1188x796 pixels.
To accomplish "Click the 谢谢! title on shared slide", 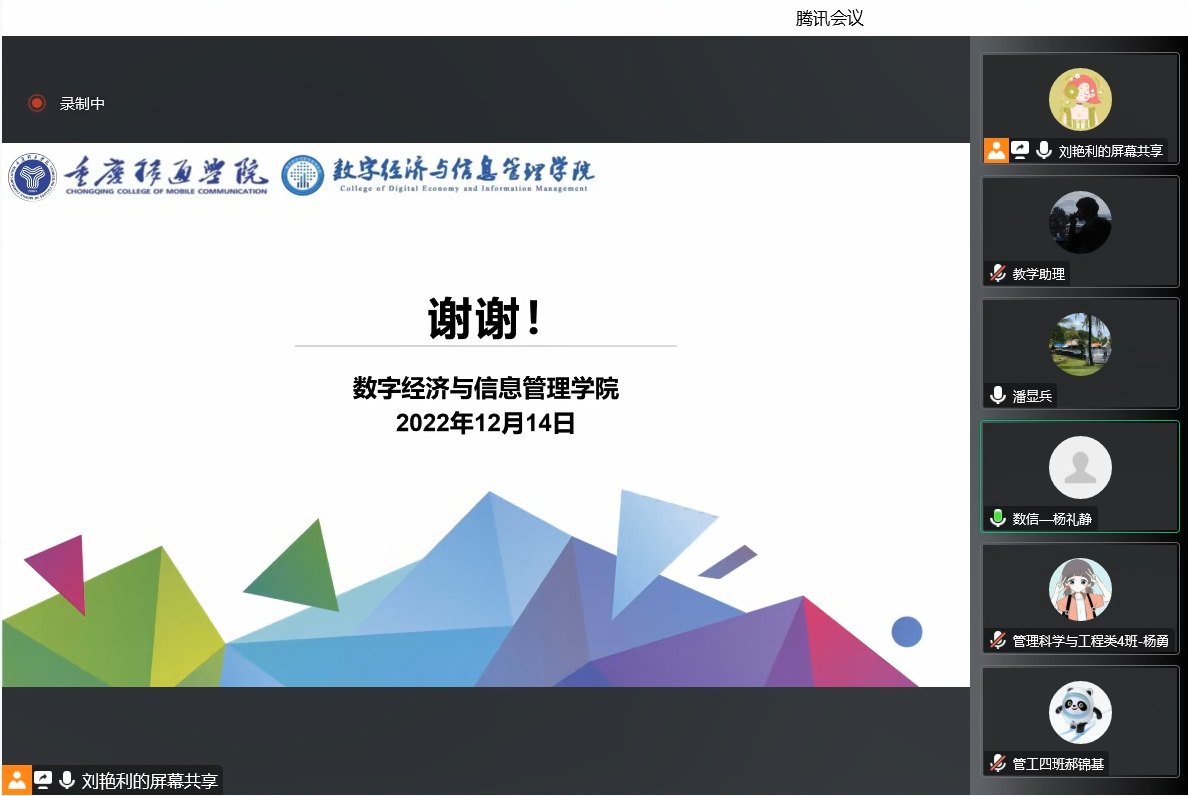I will (485, 319).
